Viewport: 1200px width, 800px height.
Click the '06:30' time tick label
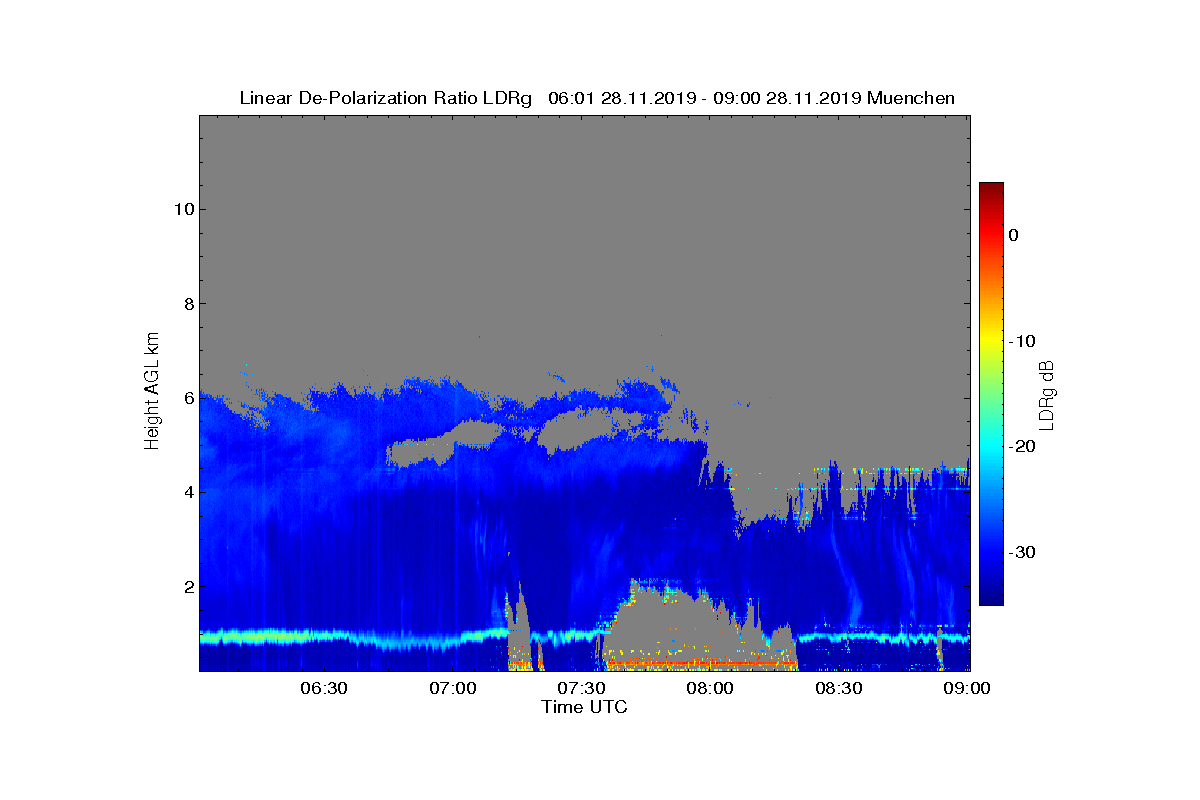click(325, 688)
